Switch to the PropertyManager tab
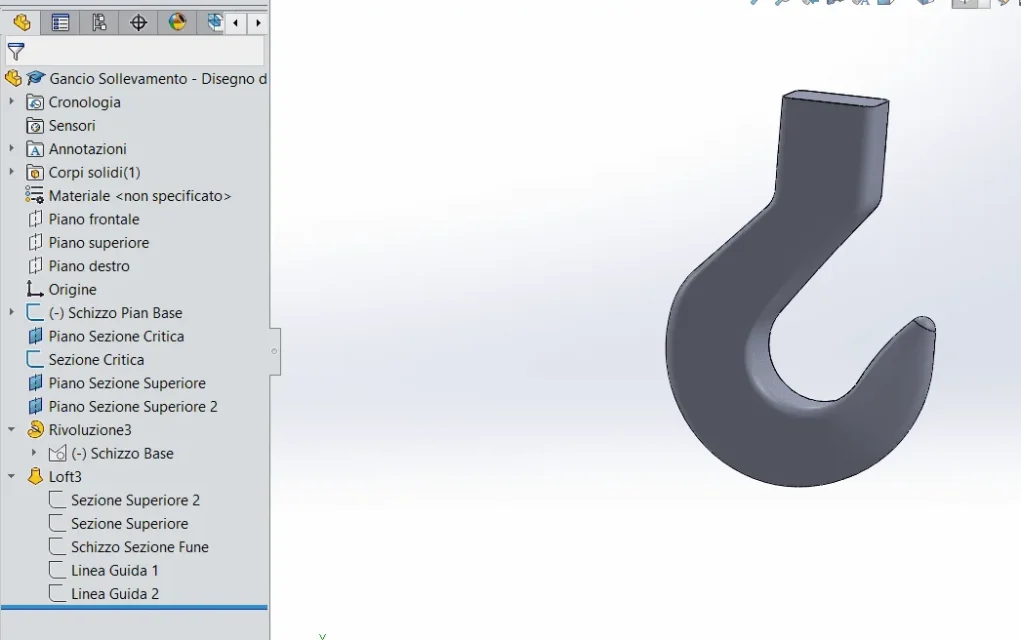 (x=60, y=23)
